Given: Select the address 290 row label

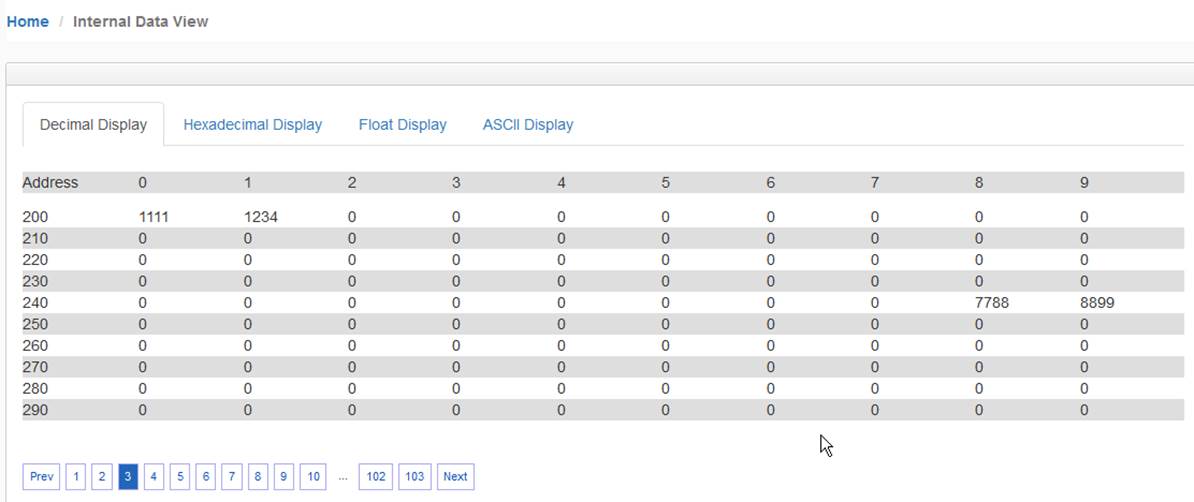Looking at the screenshot, I should click(34, 411).
